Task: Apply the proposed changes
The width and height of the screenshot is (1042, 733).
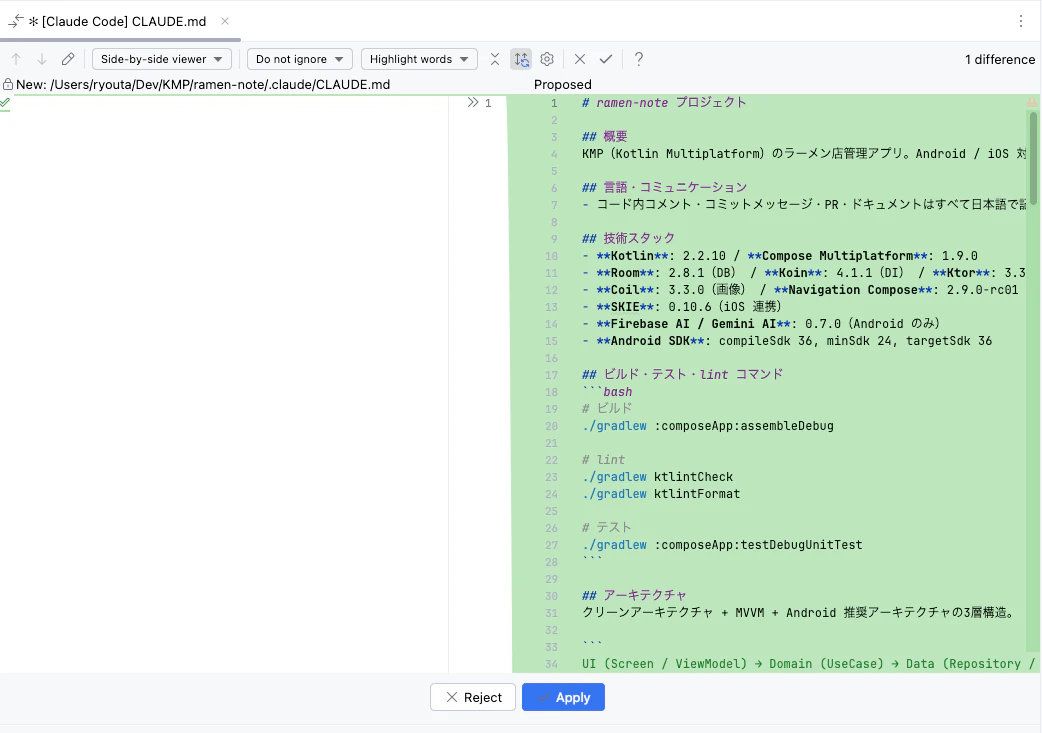Action: click(x=563, y=697)
